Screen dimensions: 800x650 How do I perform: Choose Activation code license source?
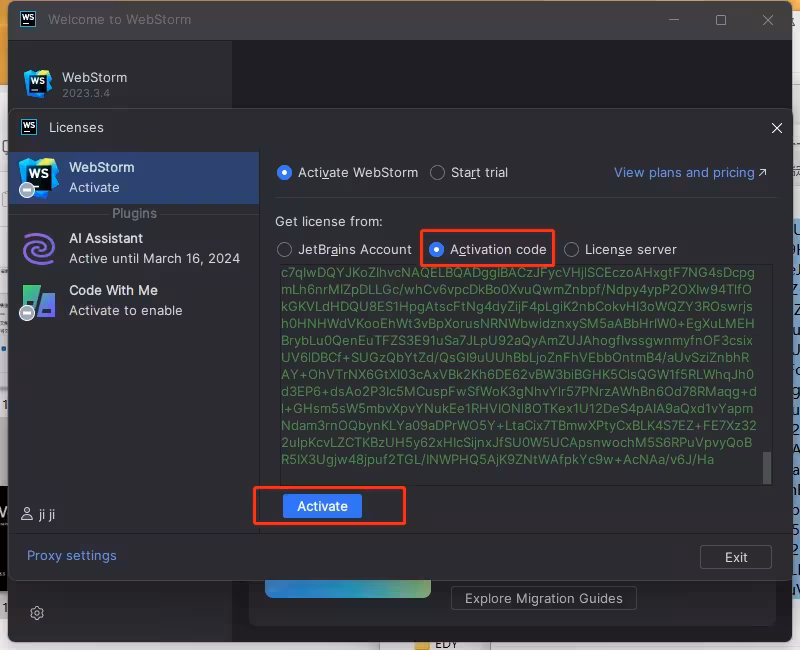pos(436,249)
